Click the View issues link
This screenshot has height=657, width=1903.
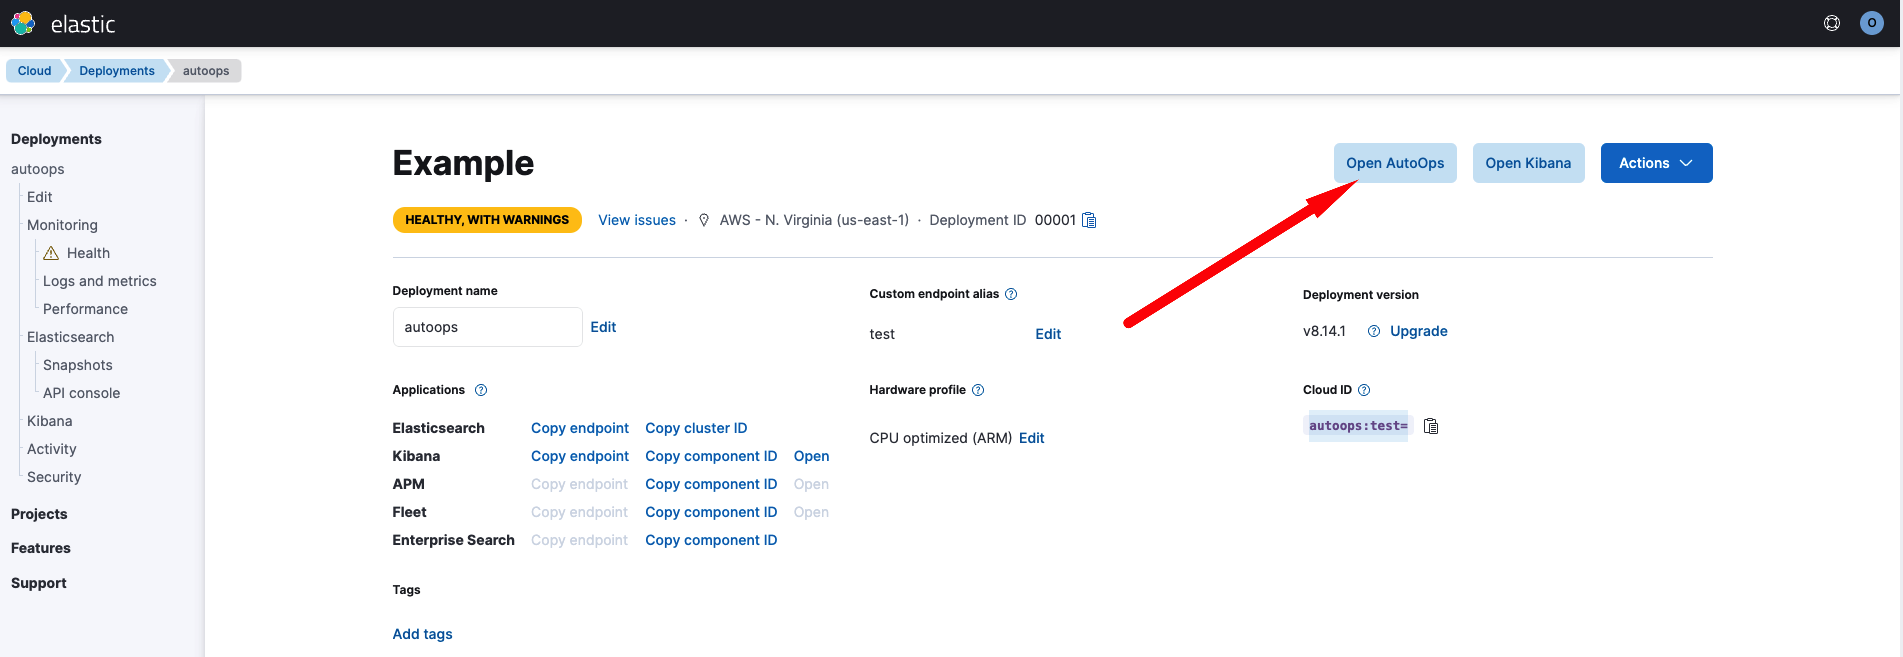(x=636, y=220)
